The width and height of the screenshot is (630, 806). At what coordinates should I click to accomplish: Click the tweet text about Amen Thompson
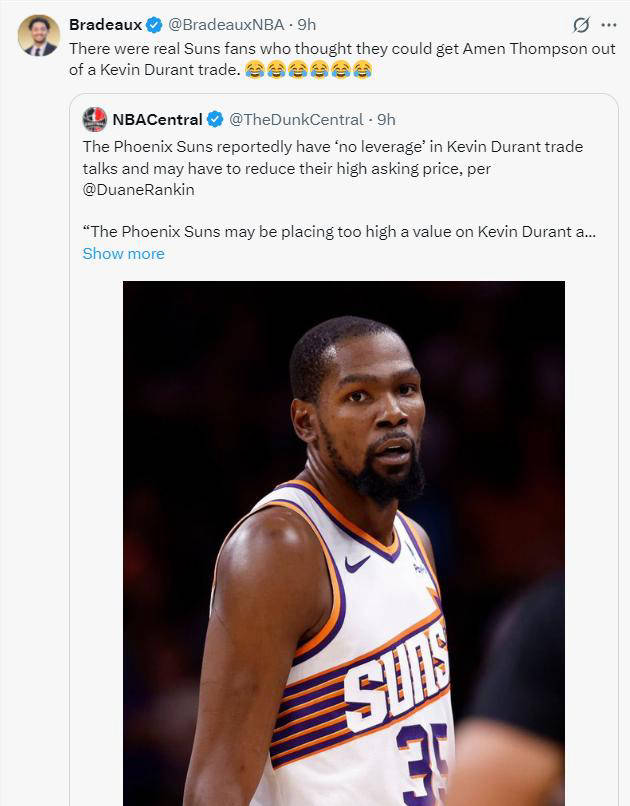[340, 49]
